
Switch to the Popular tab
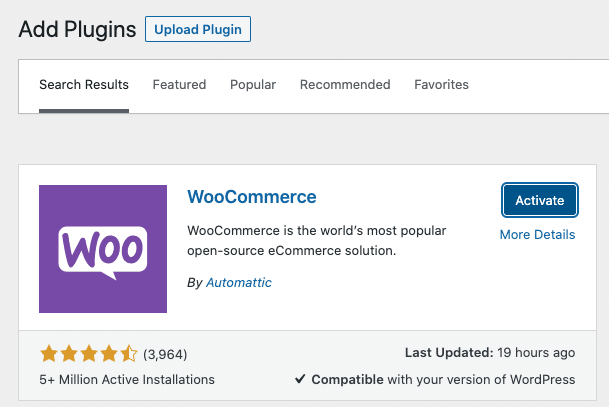(x=253, y=85)
